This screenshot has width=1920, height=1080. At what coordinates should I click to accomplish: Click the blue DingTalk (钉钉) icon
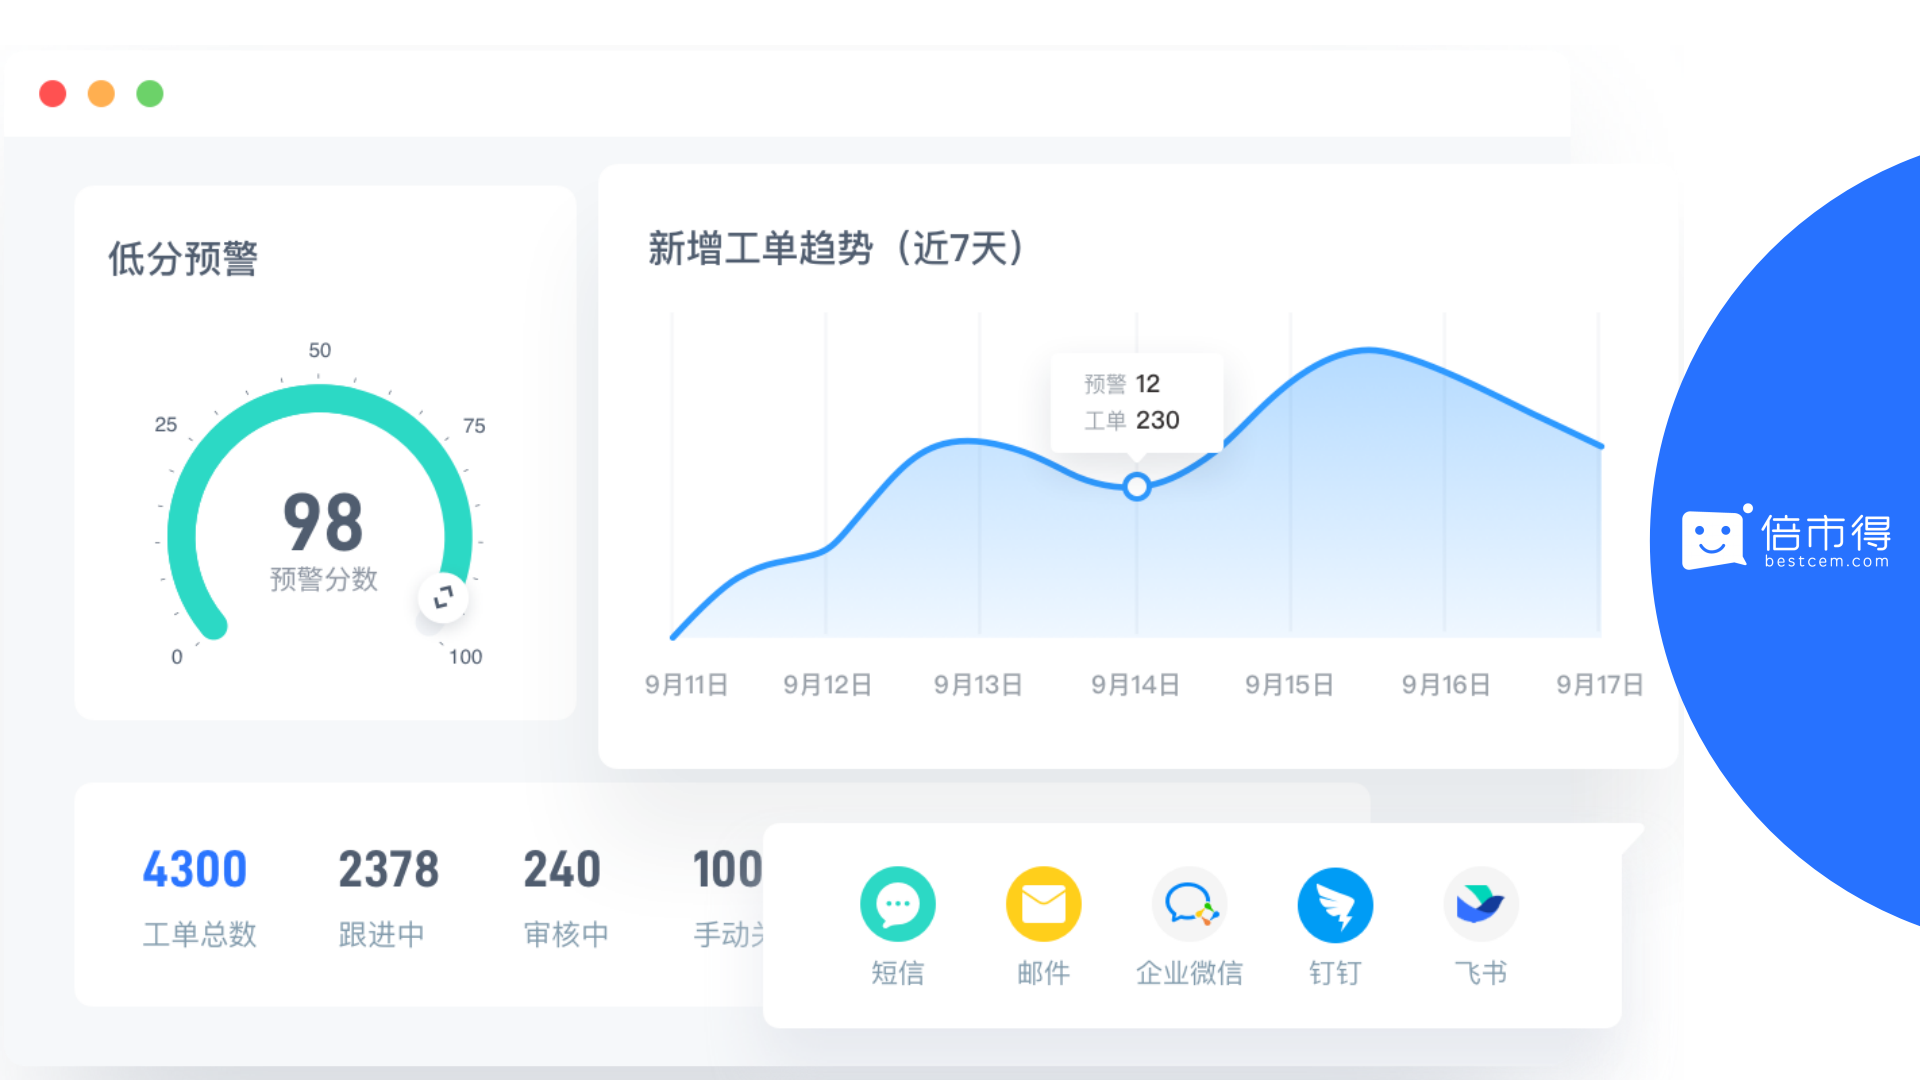coord(1335,904)
